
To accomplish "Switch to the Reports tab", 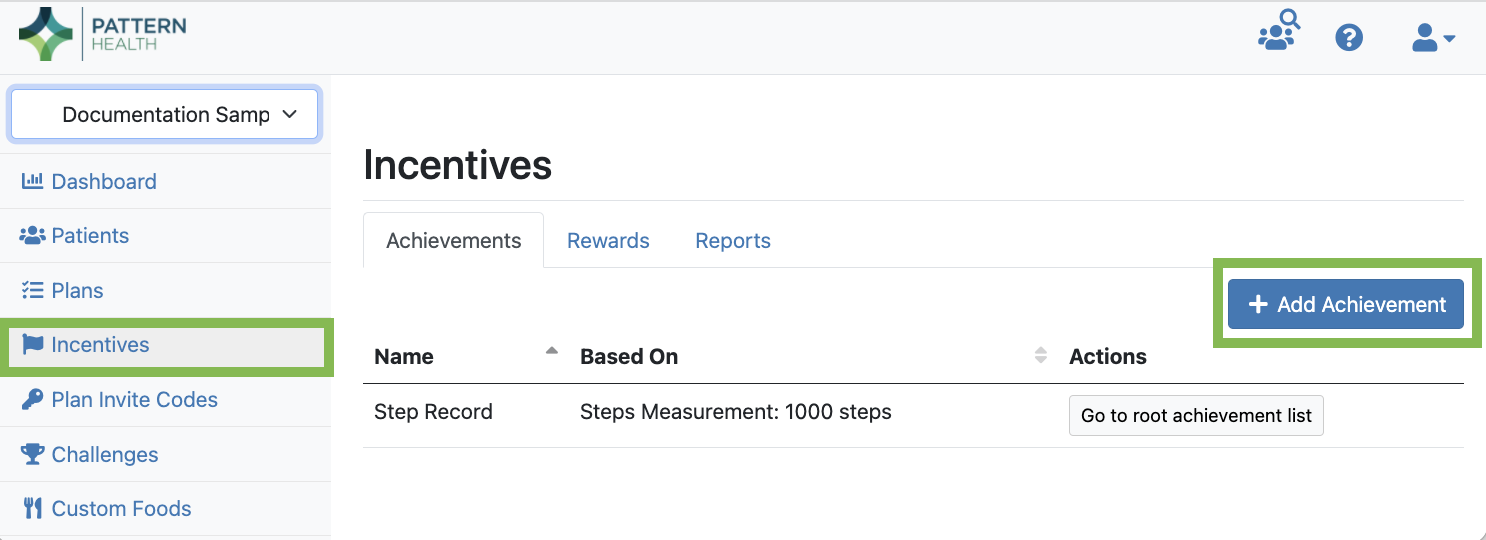I will click(733, 241).
